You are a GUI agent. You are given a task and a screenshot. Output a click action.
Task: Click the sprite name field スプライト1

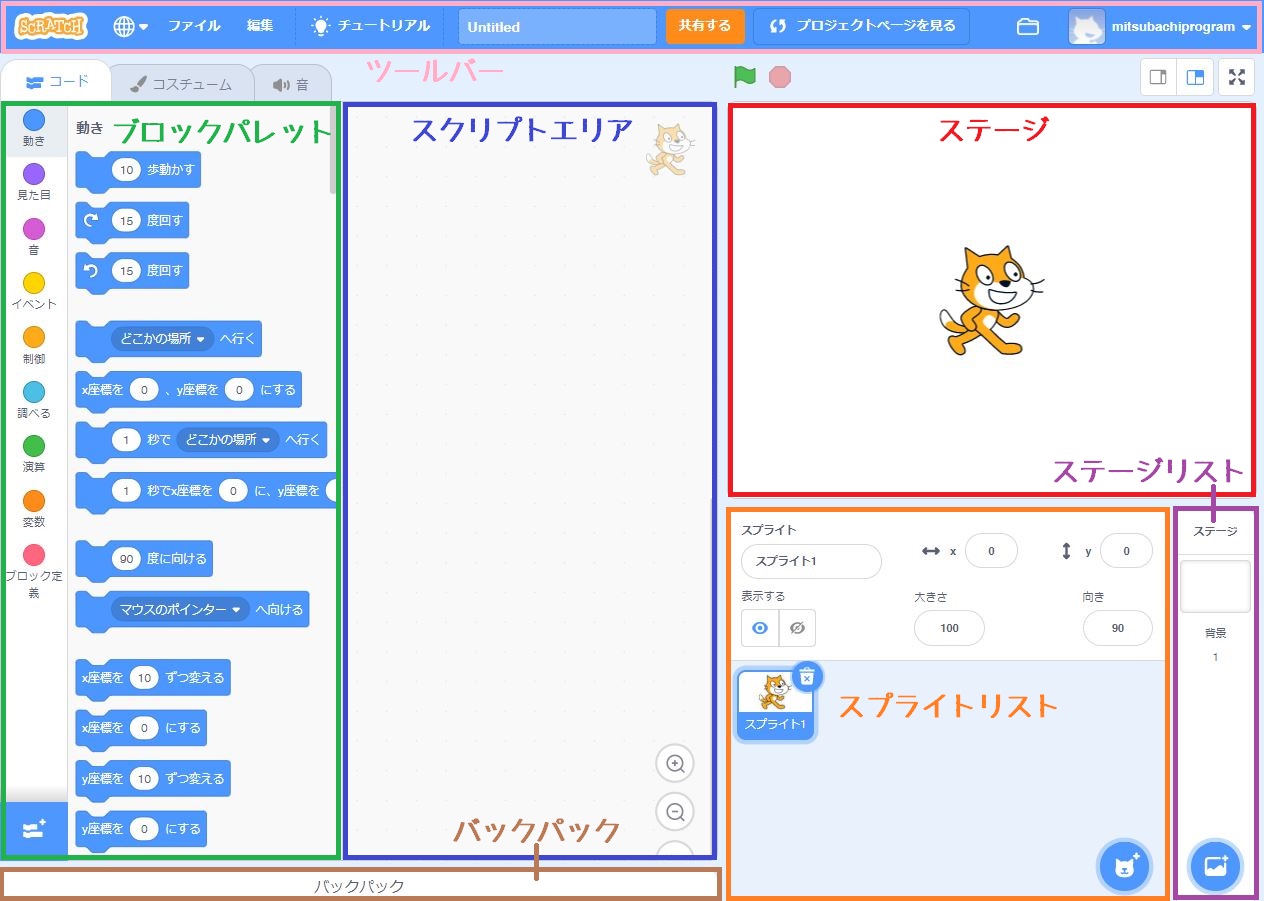(x=811, y=561)
